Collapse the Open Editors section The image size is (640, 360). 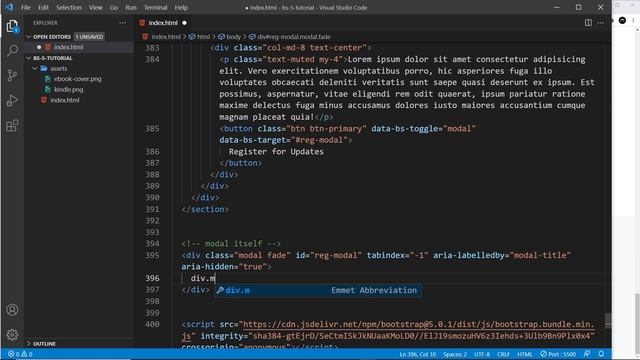tap(52, 37)
